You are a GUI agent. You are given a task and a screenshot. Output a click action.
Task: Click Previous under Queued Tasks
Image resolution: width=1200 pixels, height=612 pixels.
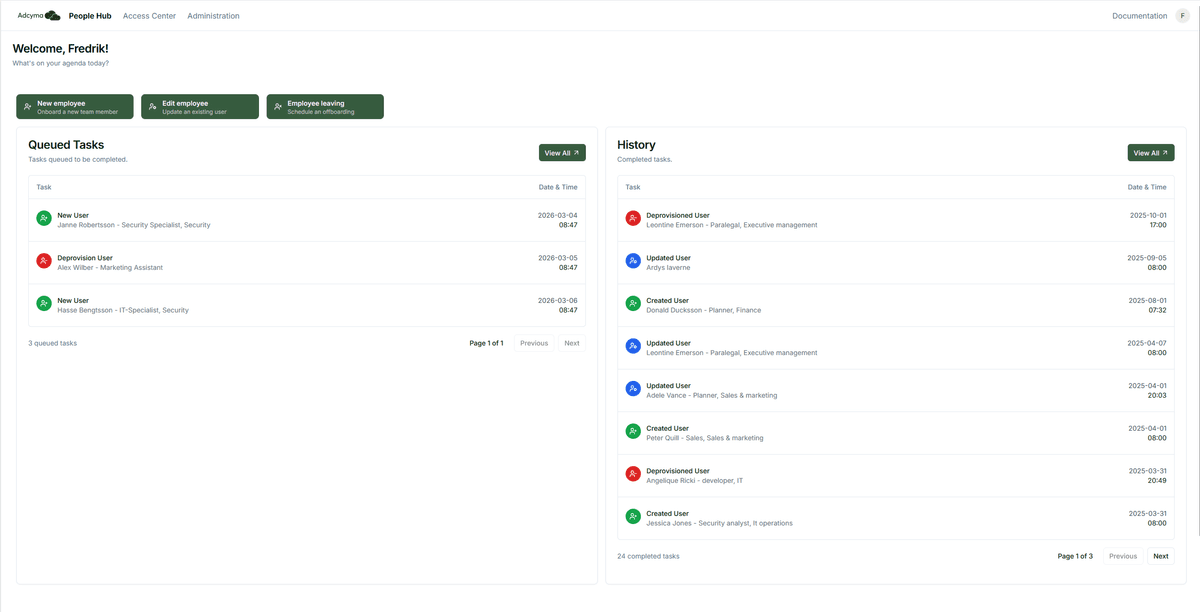pos(534,343)
